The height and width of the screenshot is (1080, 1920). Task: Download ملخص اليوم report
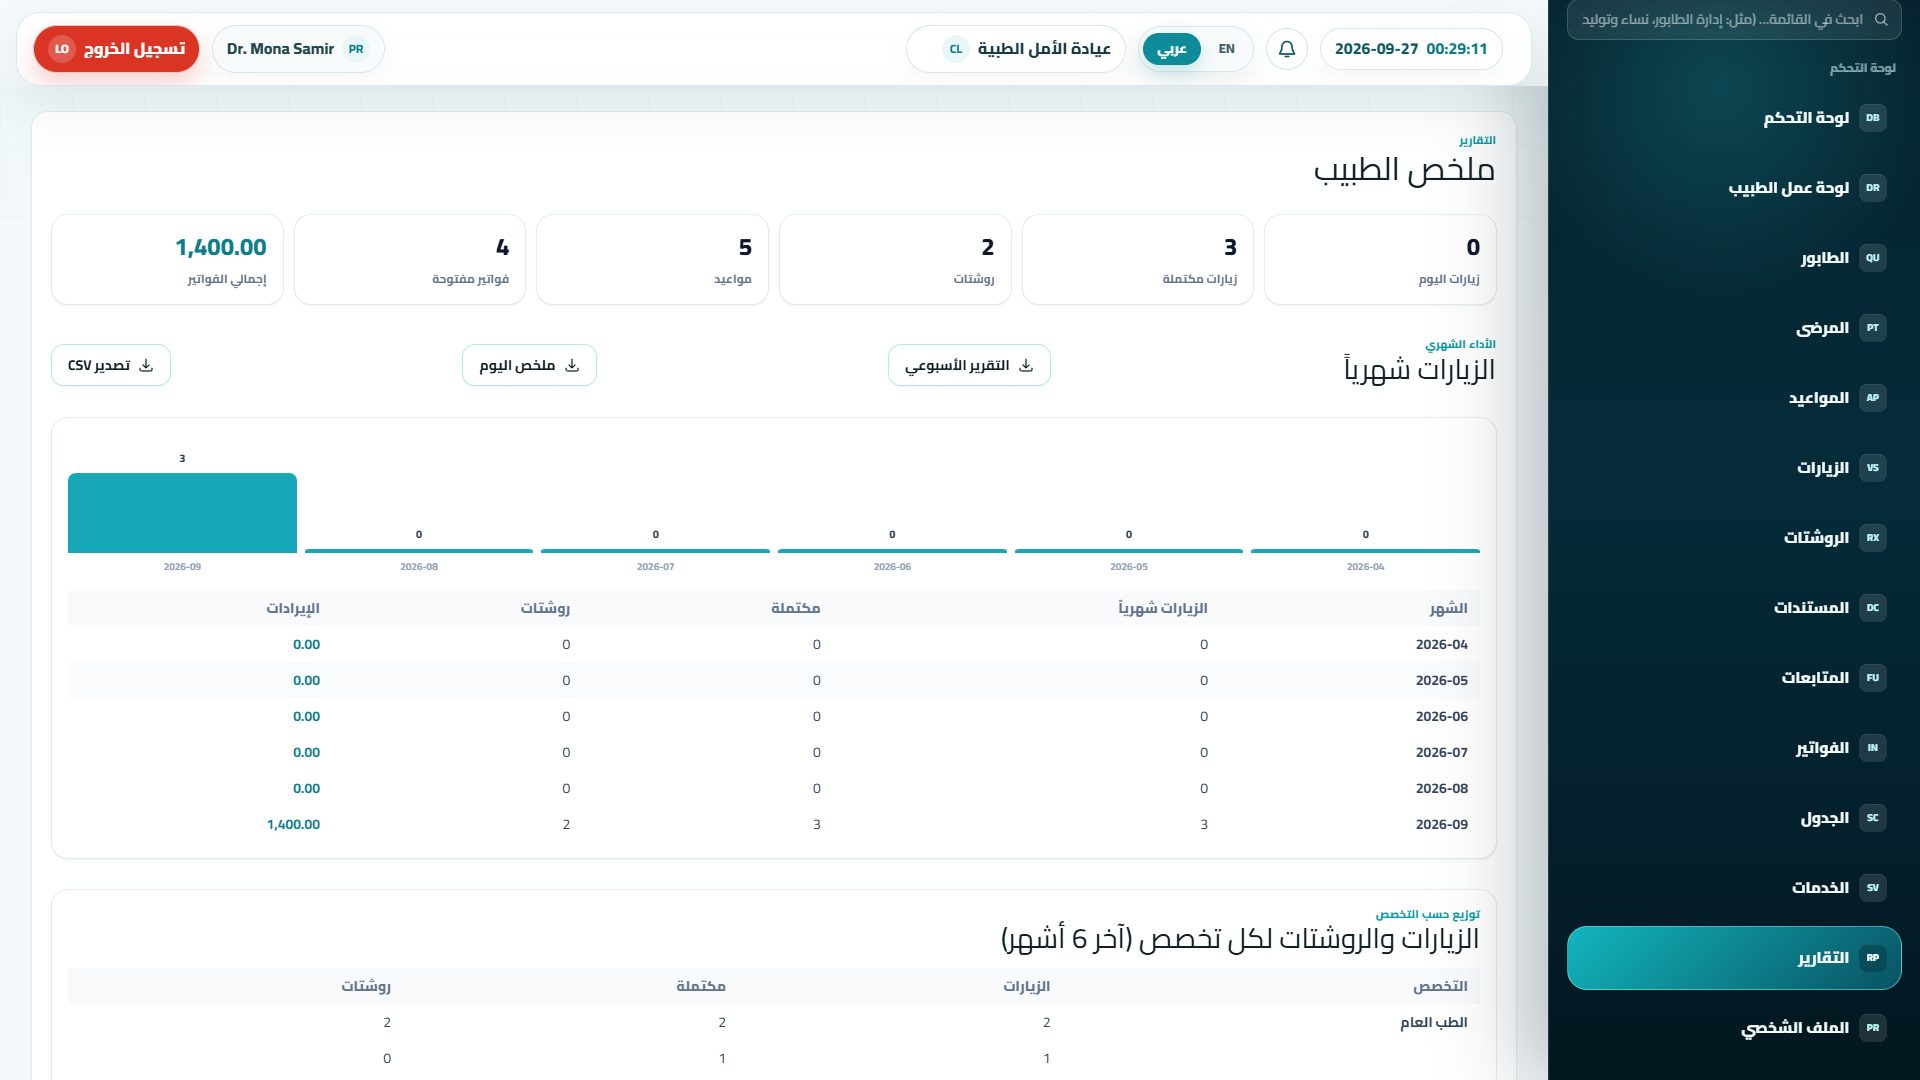(529, 365)
